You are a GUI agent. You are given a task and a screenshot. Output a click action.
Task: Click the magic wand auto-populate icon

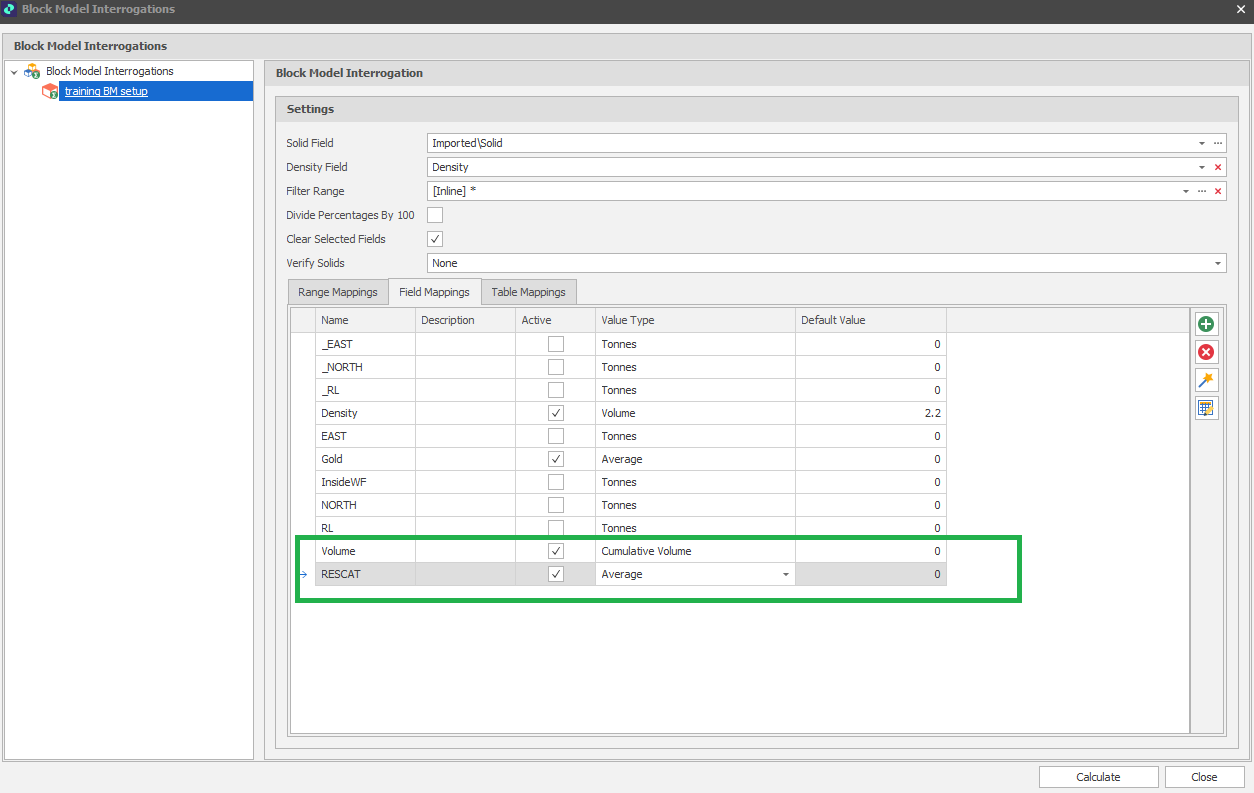(x=1206, y=380)
